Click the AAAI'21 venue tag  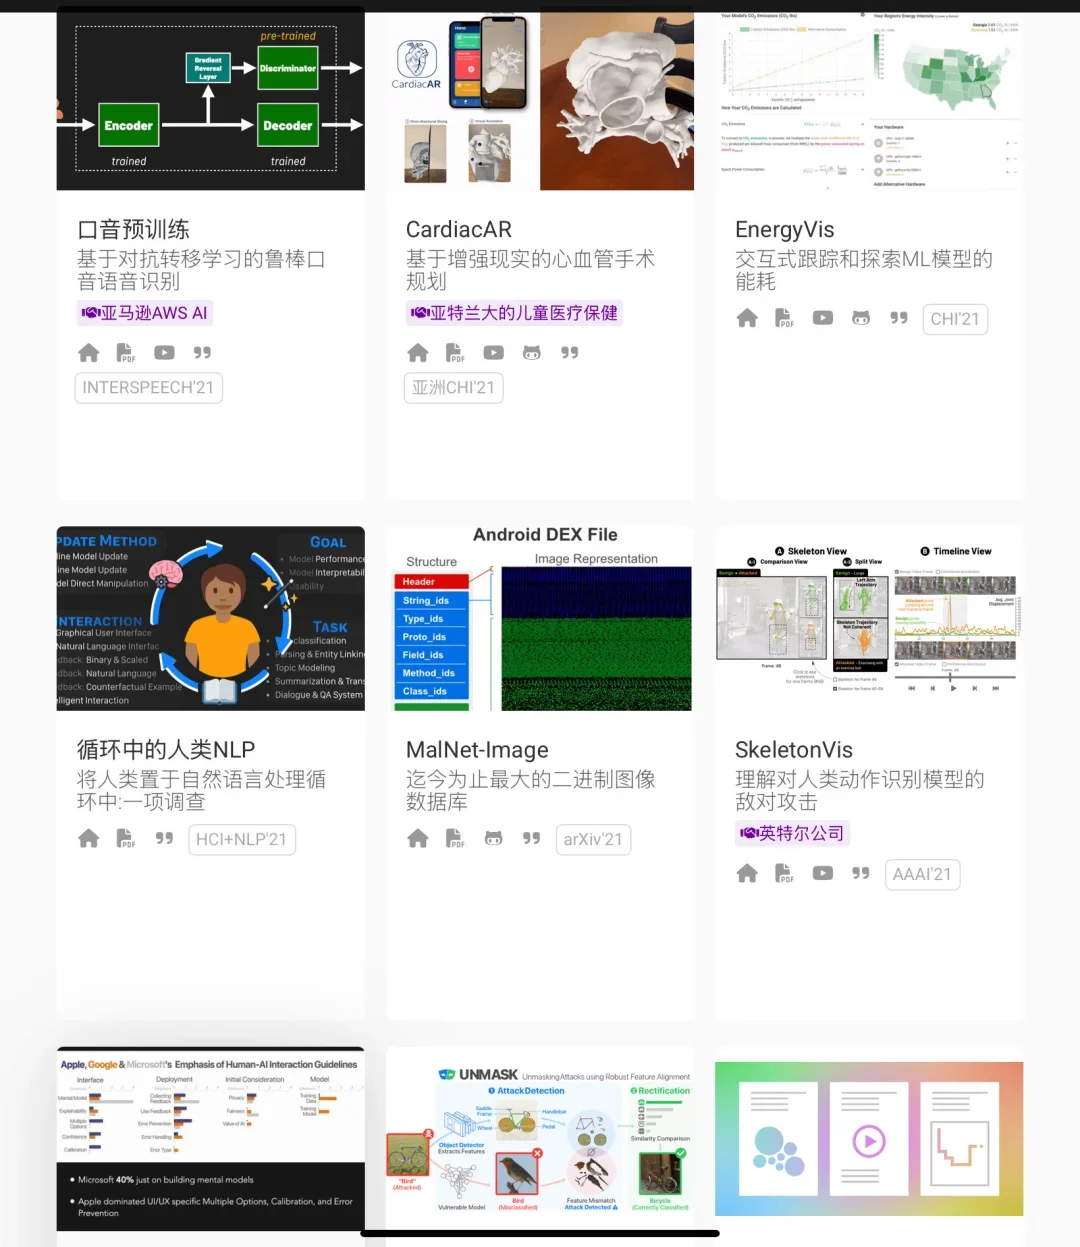922,873
